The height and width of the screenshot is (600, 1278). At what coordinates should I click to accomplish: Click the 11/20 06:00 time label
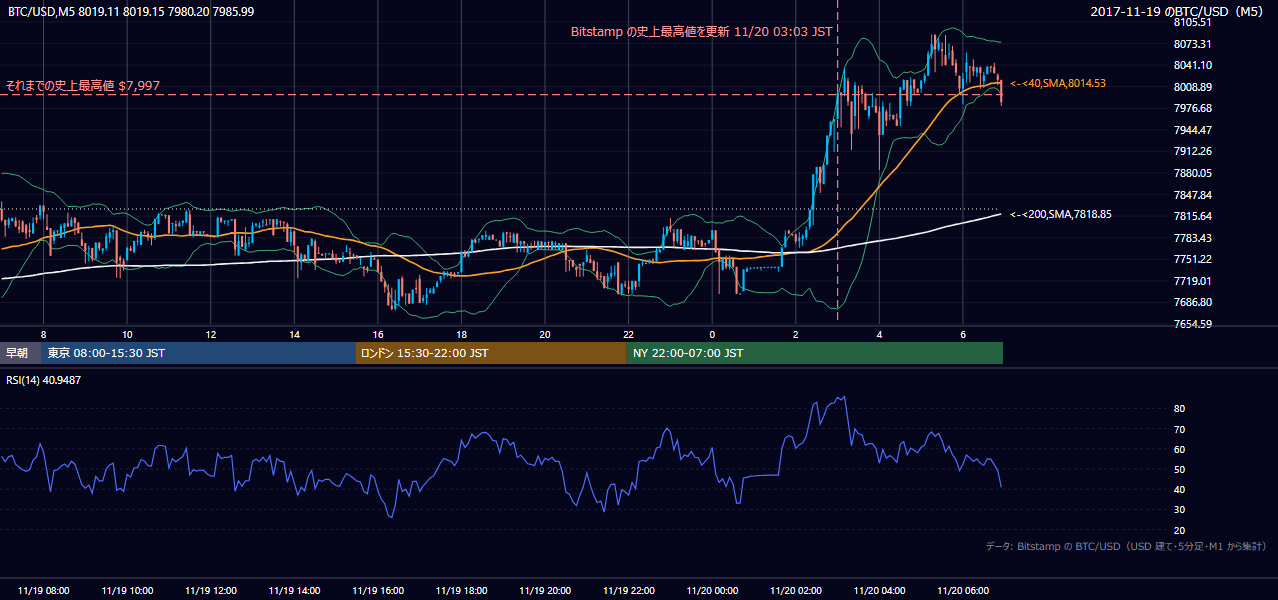click(963, 591)
